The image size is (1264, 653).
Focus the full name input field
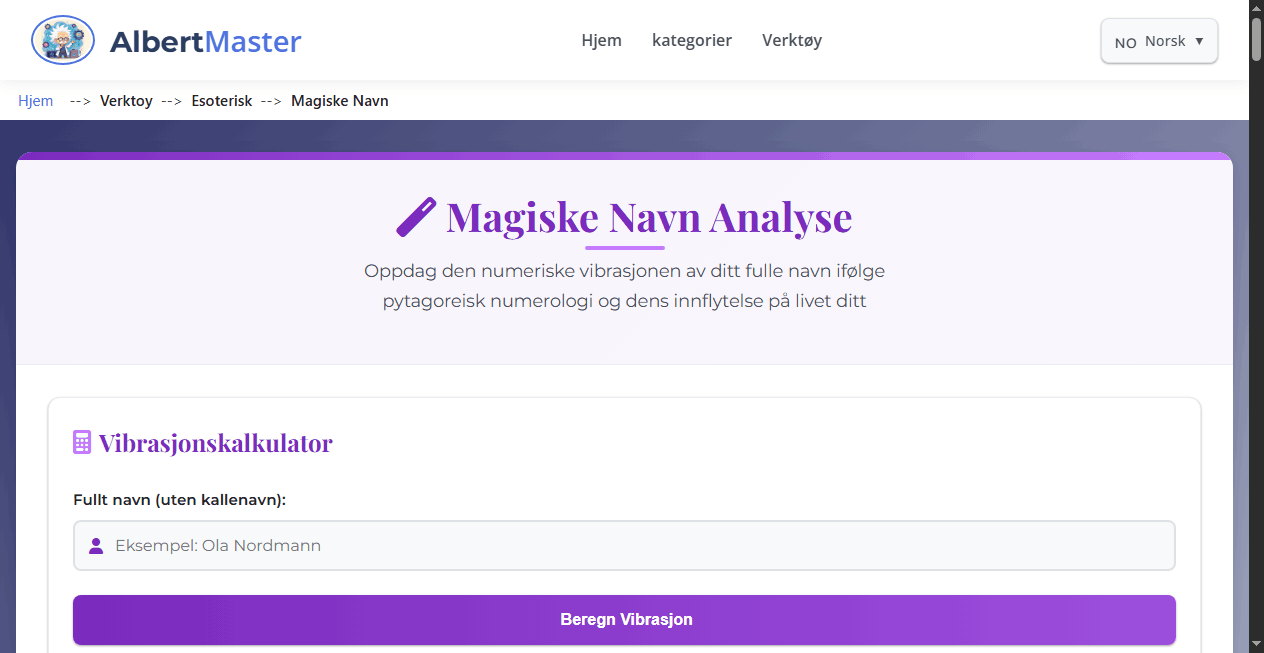[x=624, y=546]
